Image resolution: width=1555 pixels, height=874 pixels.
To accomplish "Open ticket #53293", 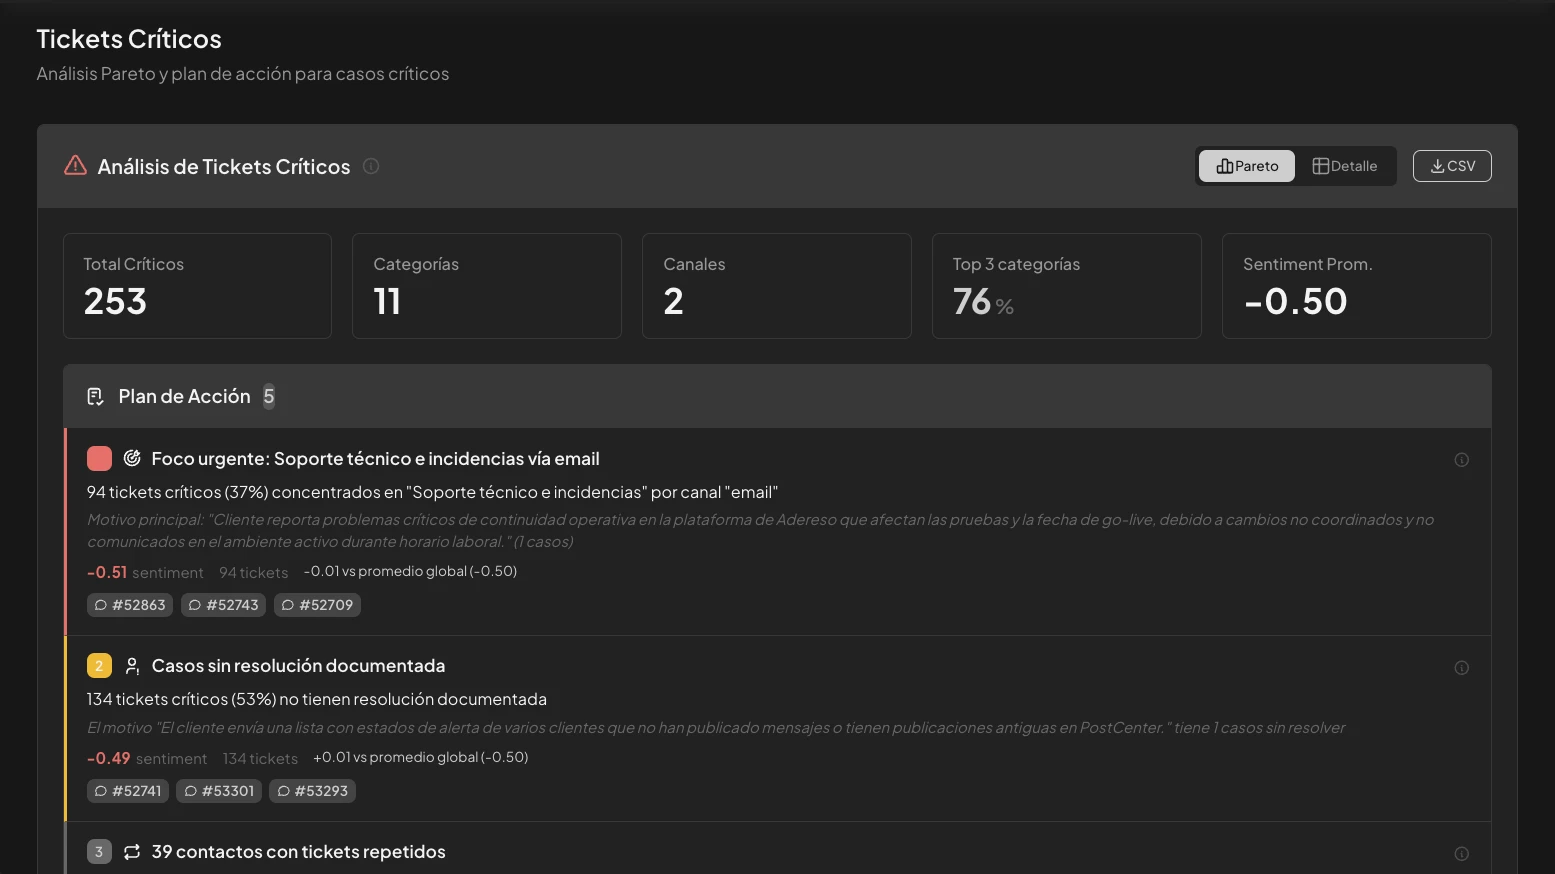I will click(312, 791).
